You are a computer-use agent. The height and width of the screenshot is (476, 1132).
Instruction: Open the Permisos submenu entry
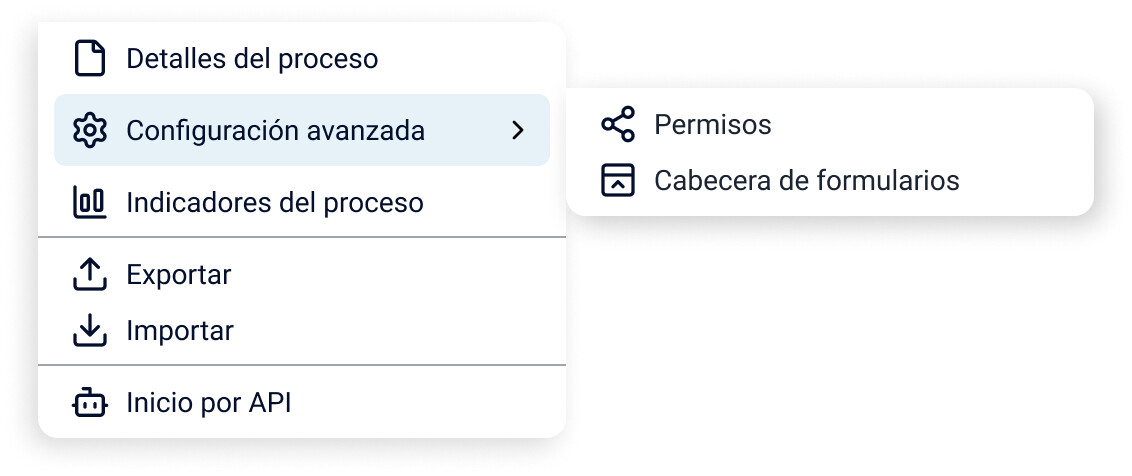pyautogui.click(x=712, y=124)
